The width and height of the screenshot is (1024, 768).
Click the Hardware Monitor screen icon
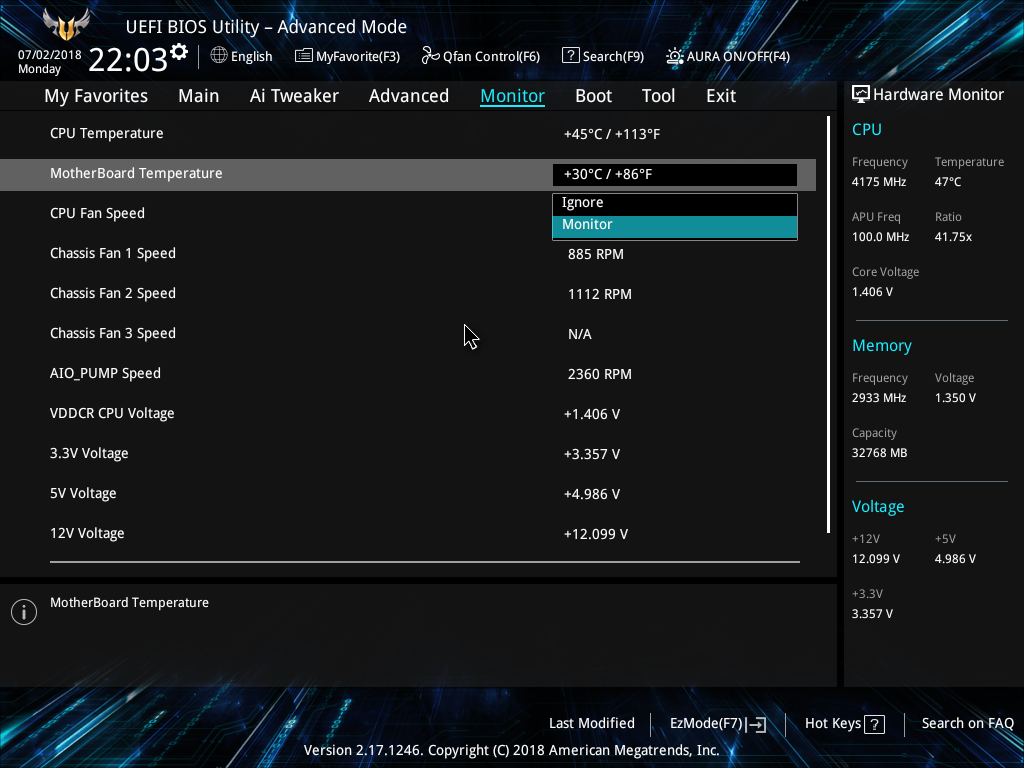(861, 95)
